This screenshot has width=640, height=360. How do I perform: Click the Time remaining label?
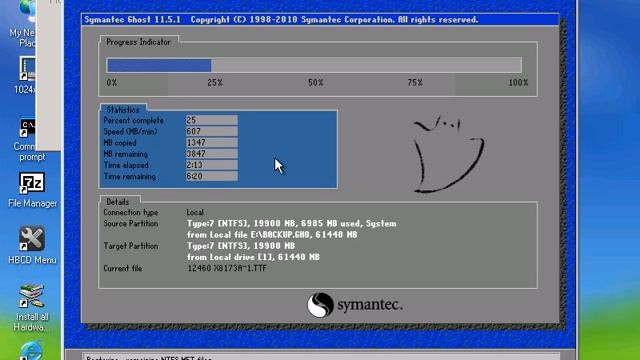click(x=129, y=177)
